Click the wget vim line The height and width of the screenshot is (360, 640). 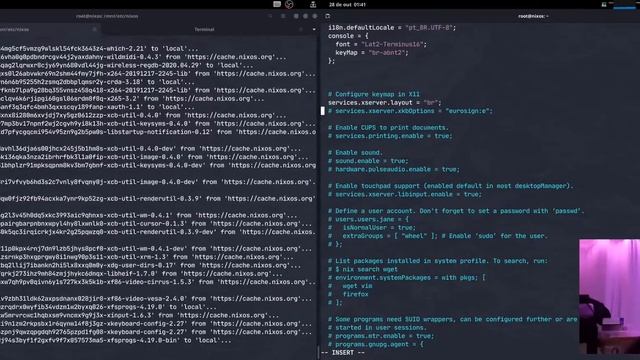(350, 286)
